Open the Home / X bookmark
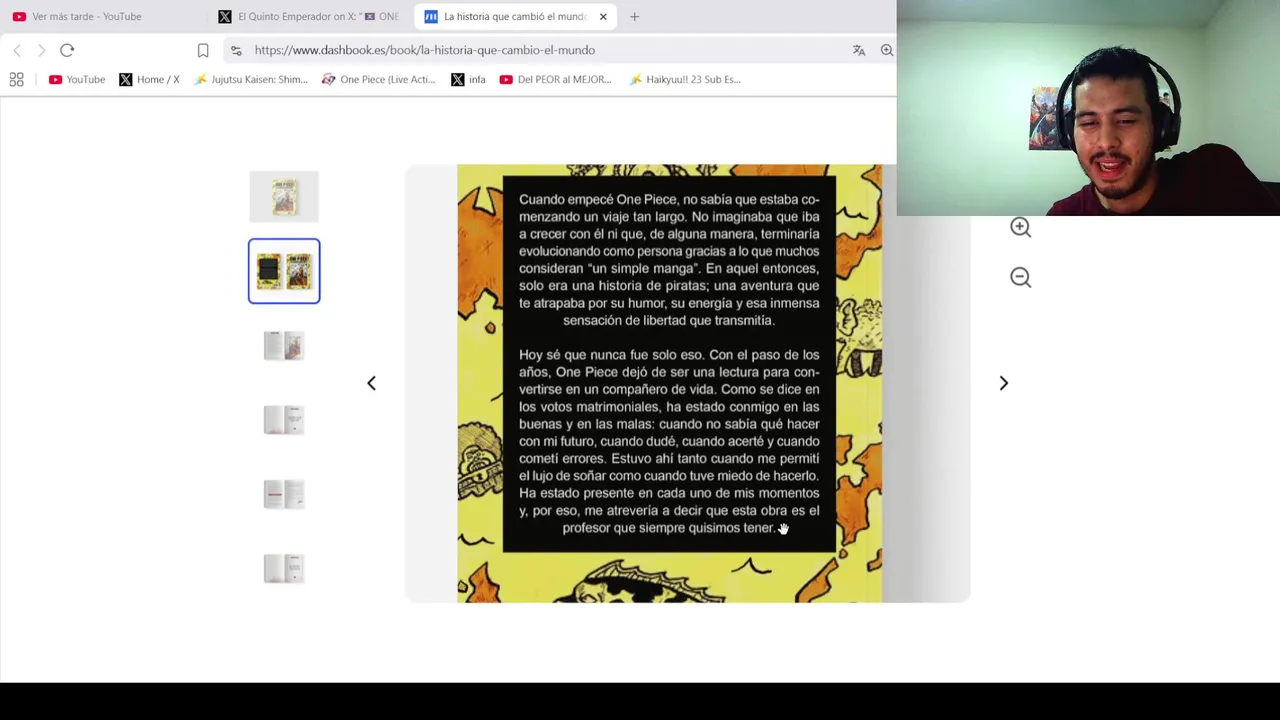 point(149,79)
